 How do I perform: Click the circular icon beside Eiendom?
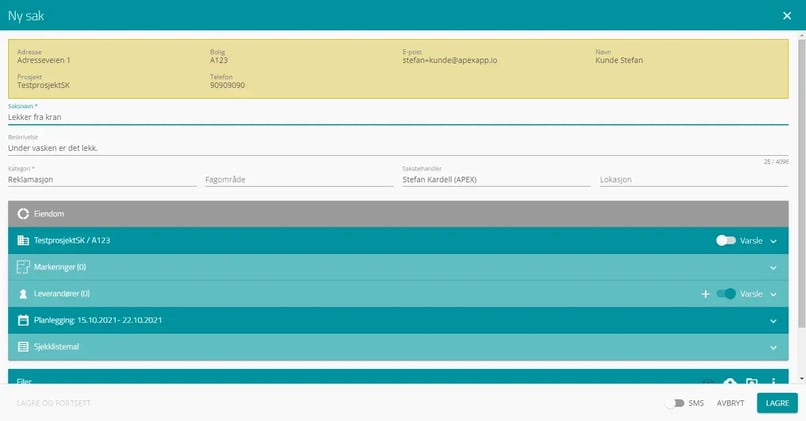pyautogui.click(x=24, y=214)
